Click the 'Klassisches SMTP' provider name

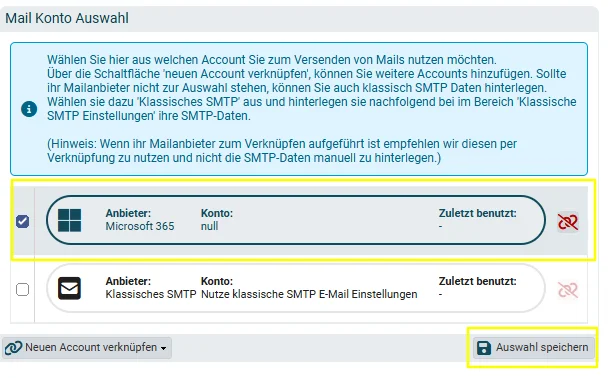coord(151,294)
